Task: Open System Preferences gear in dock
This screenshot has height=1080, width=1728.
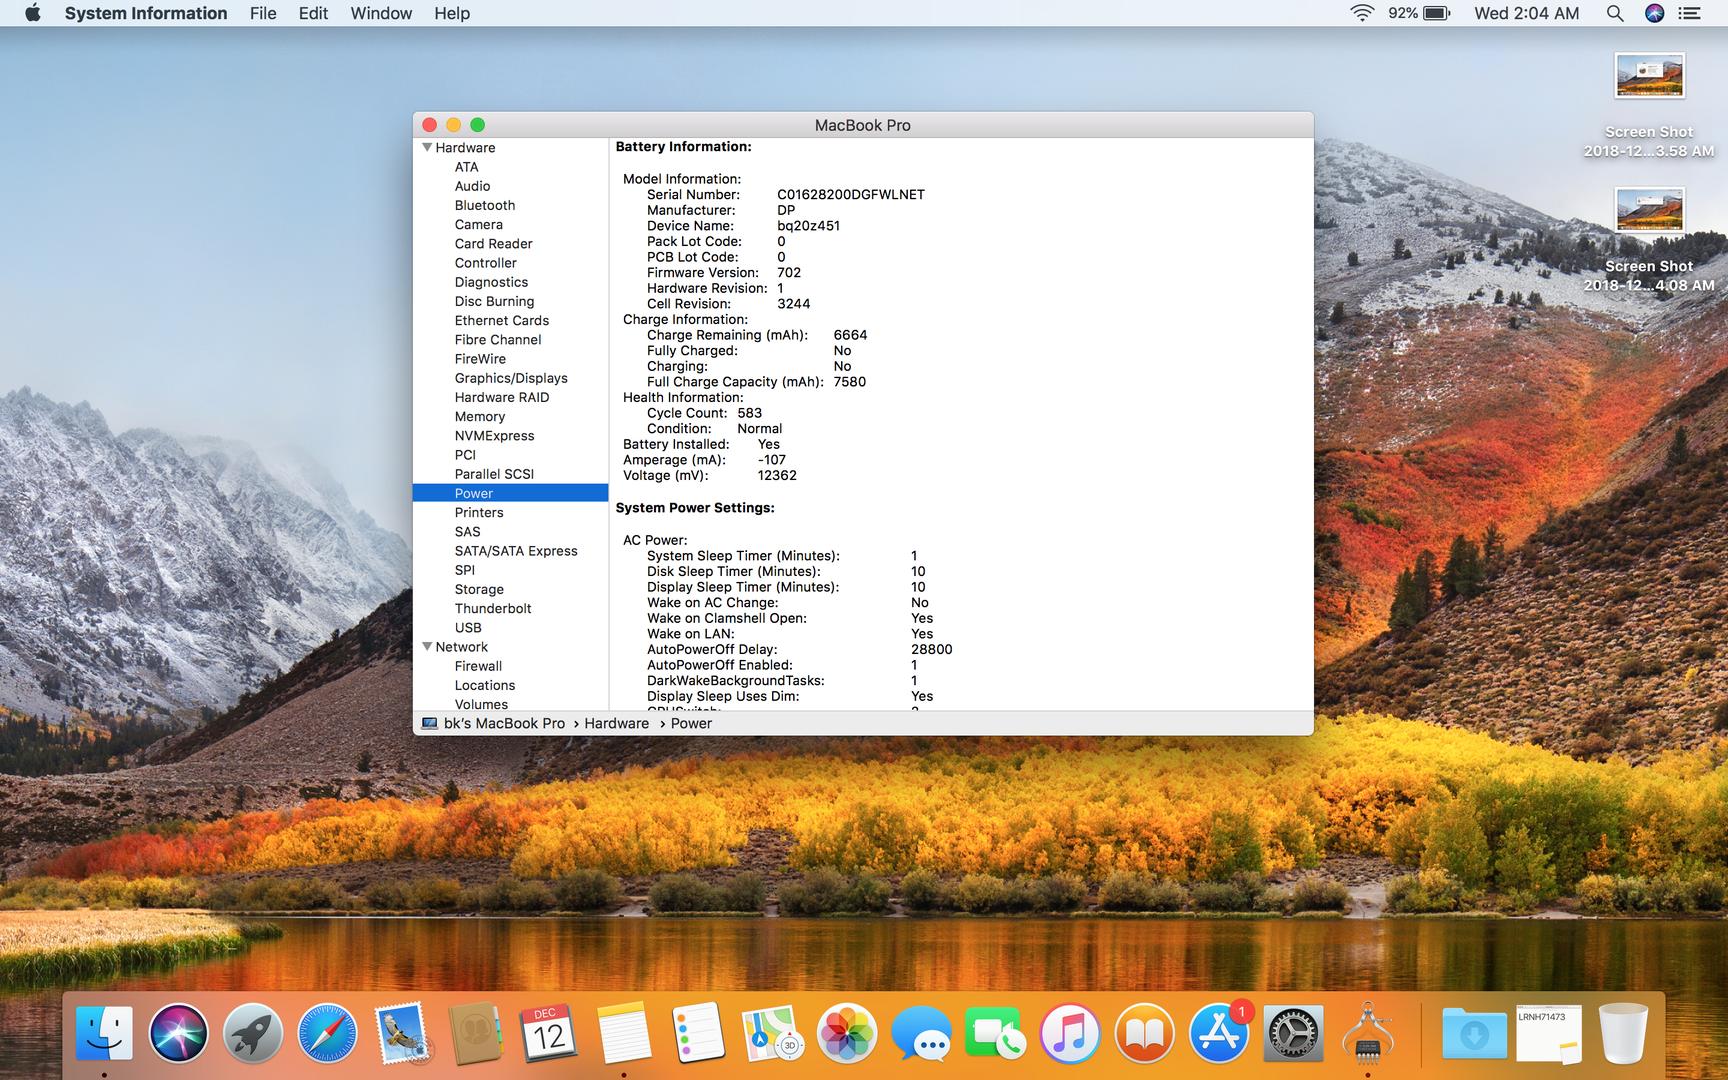Action: (x=1293, y=1033)
